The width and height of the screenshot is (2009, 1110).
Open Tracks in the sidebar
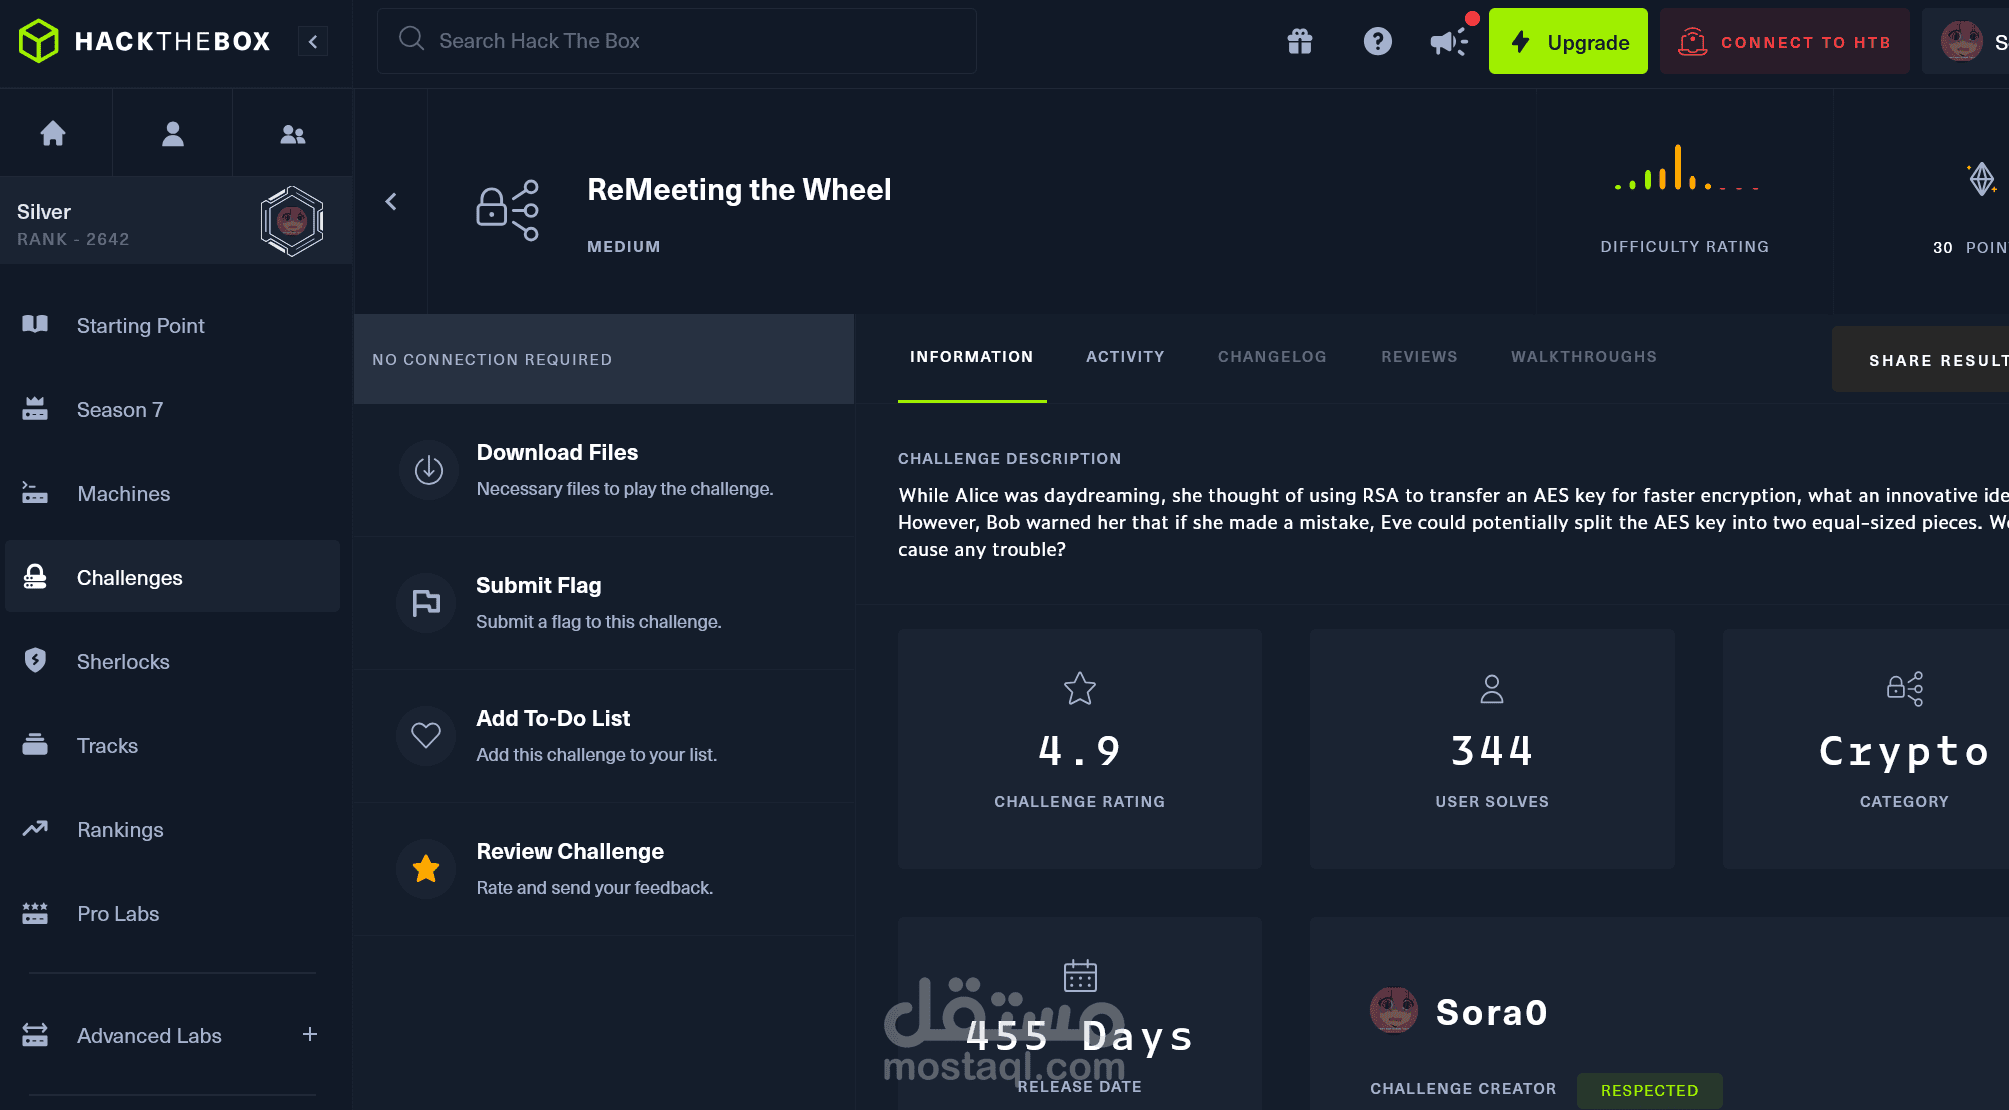(x=172, y=746)
